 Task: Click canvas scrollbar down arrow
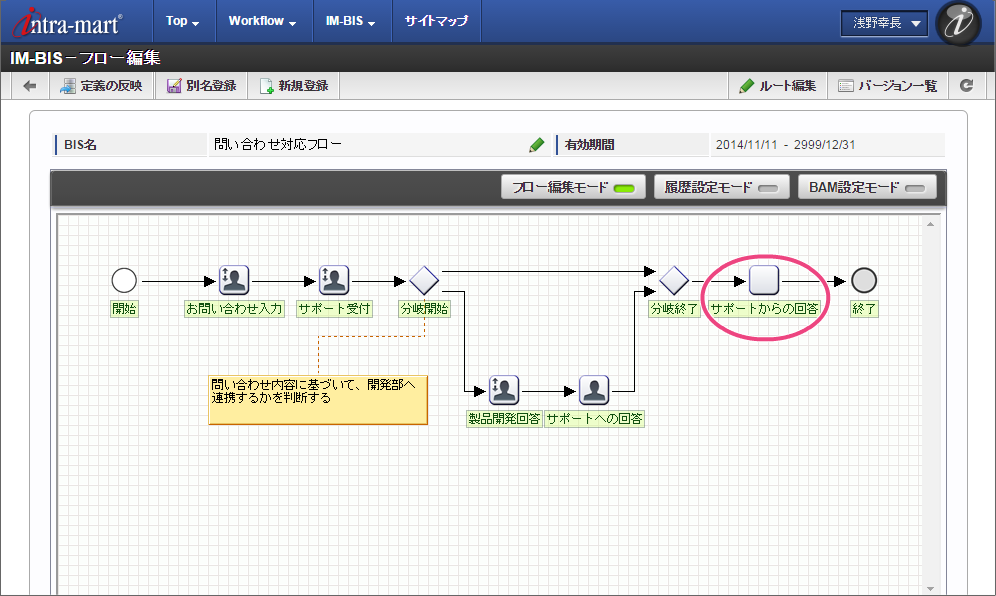pyautogui.click(x=931, y=588)
